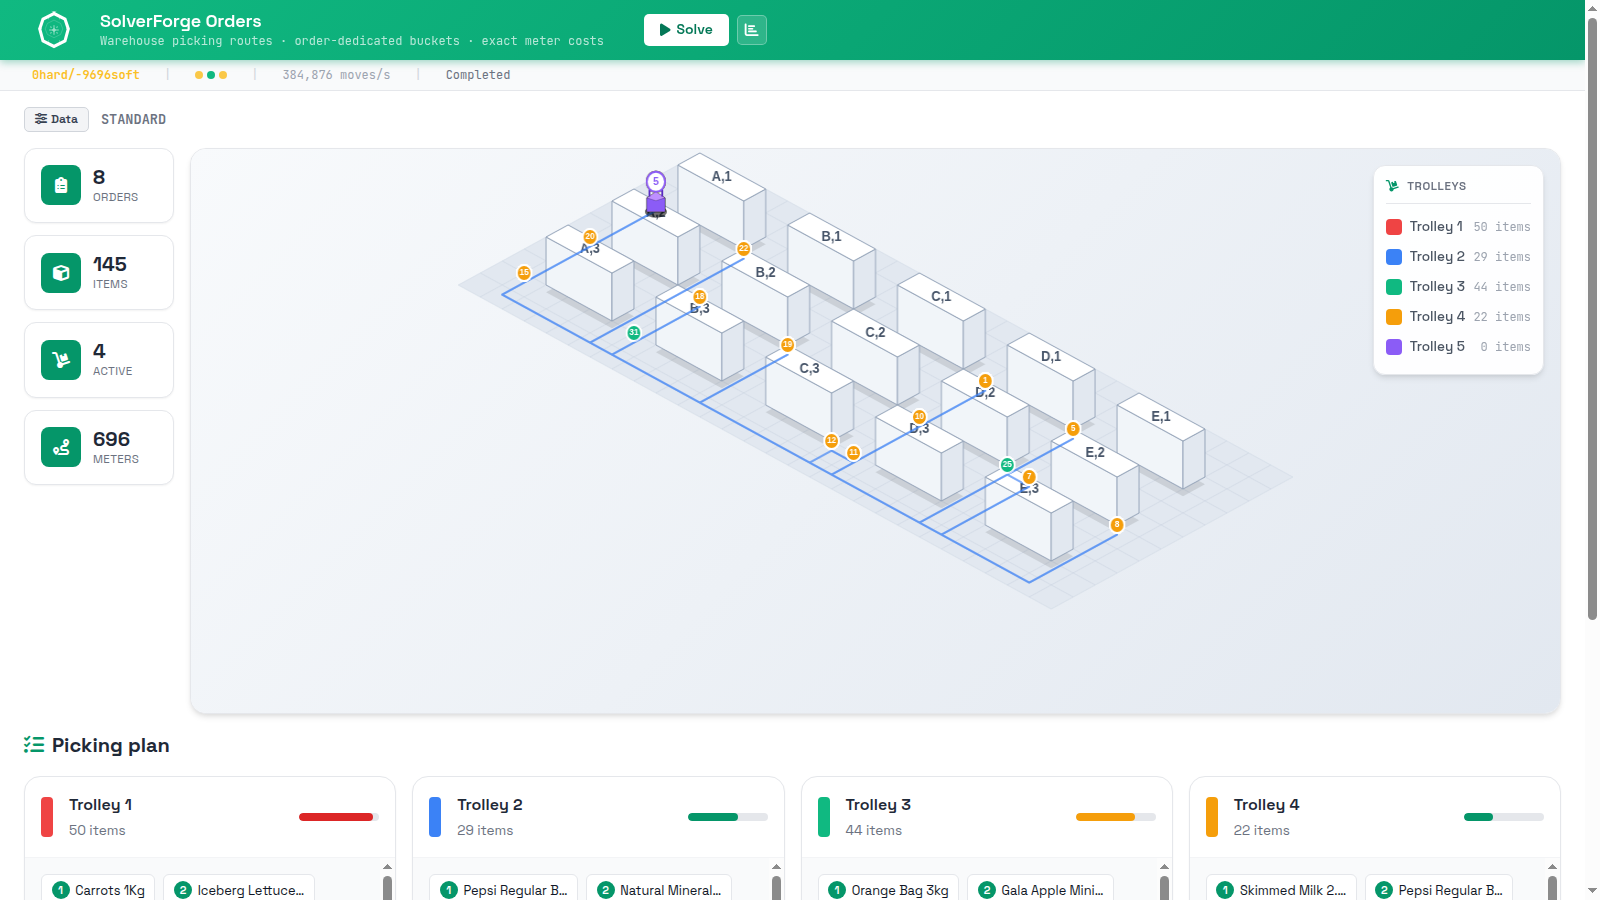Click Trolley 3 legend row

[1458, 287]
